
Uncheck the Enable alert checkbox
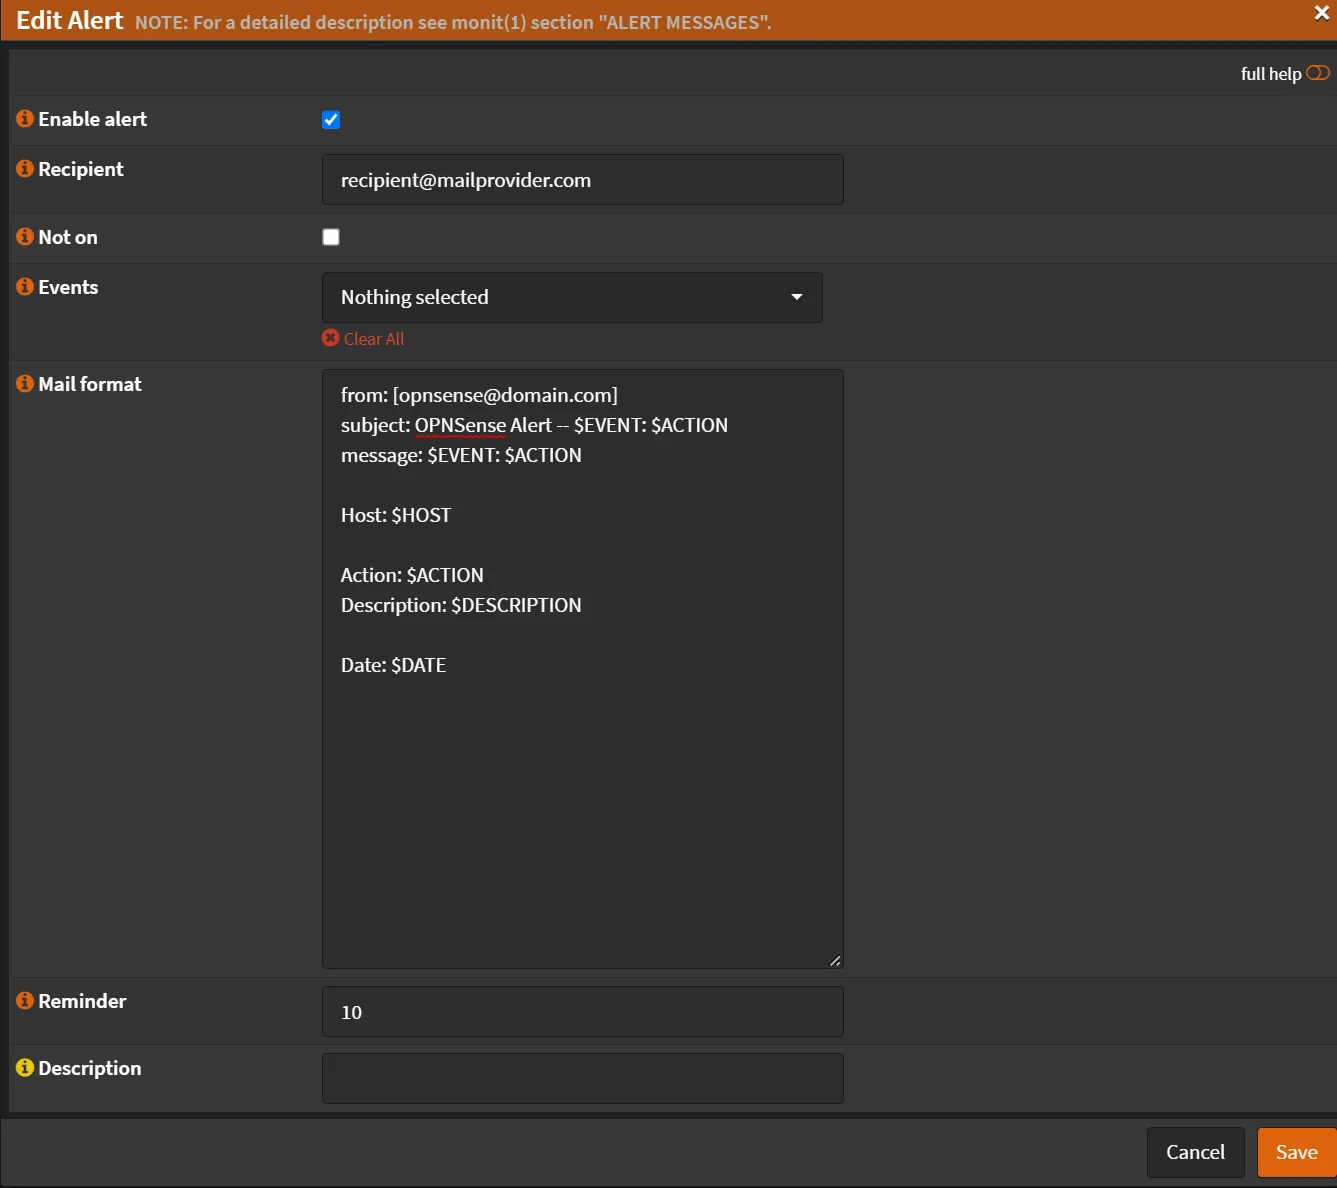[331, 120]
